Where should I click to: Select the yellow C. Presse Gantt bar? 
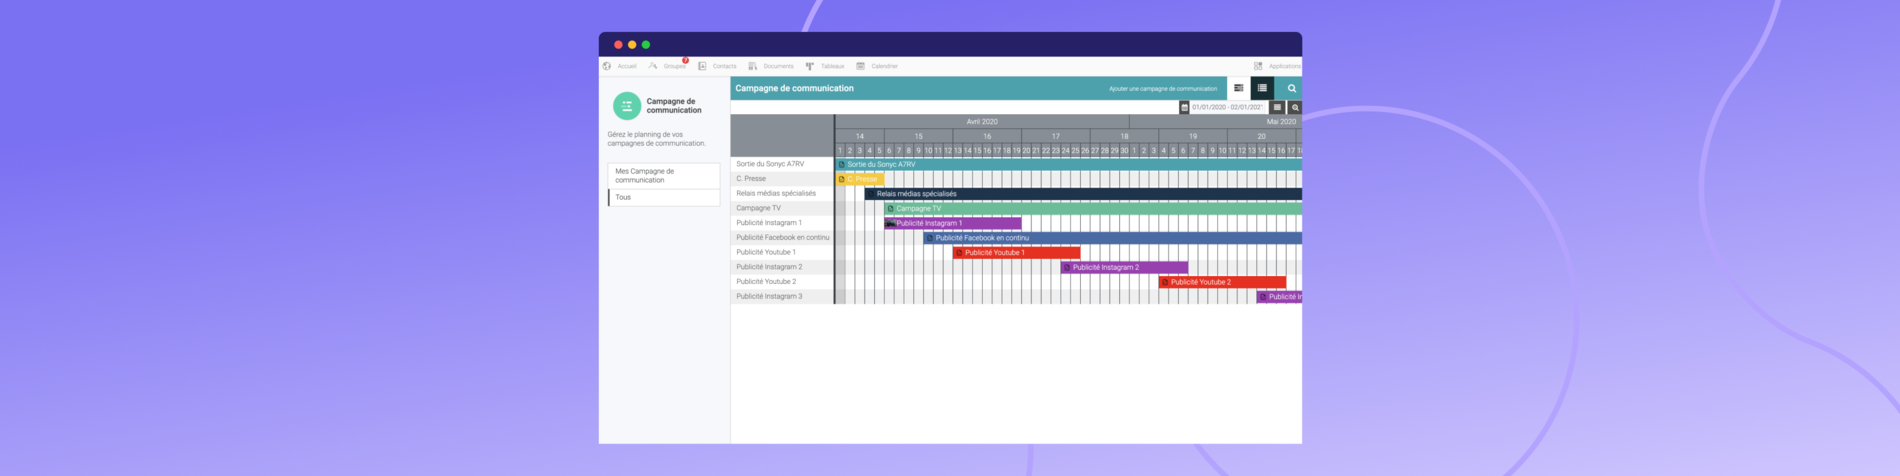coord(860,179)
